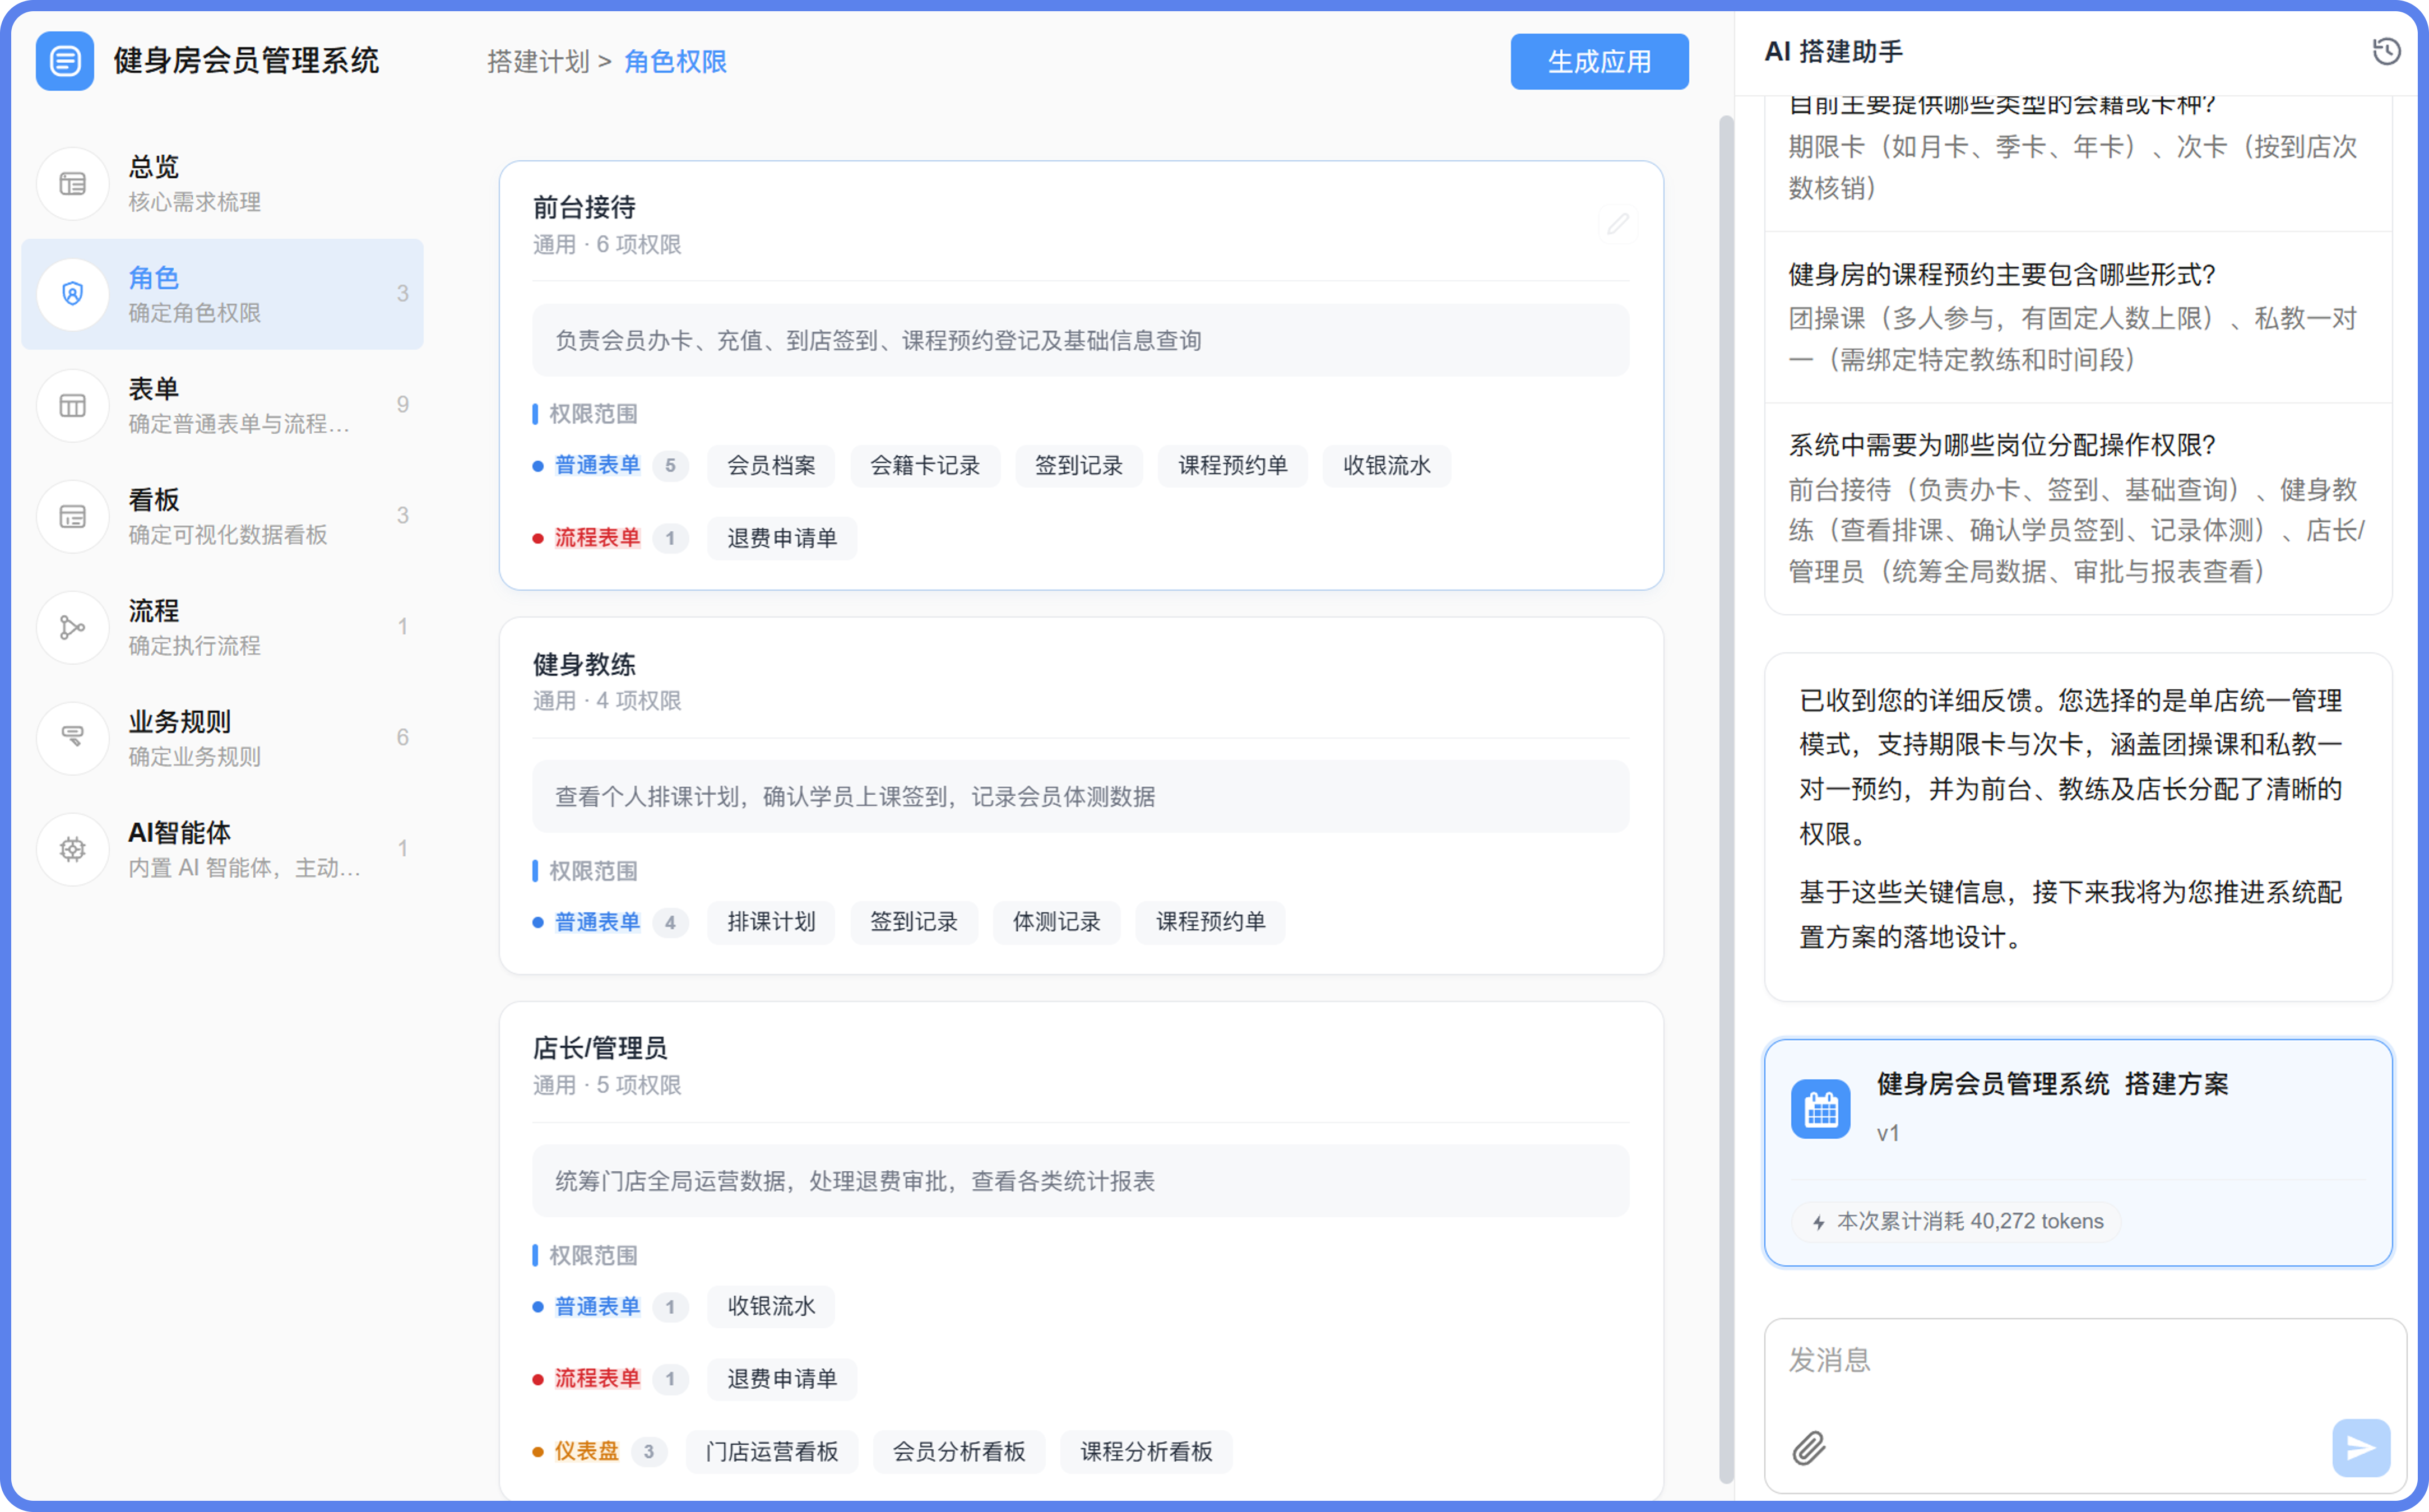
Task: Select the 角色 确定角色权限 step
Action: click(222, 294)
